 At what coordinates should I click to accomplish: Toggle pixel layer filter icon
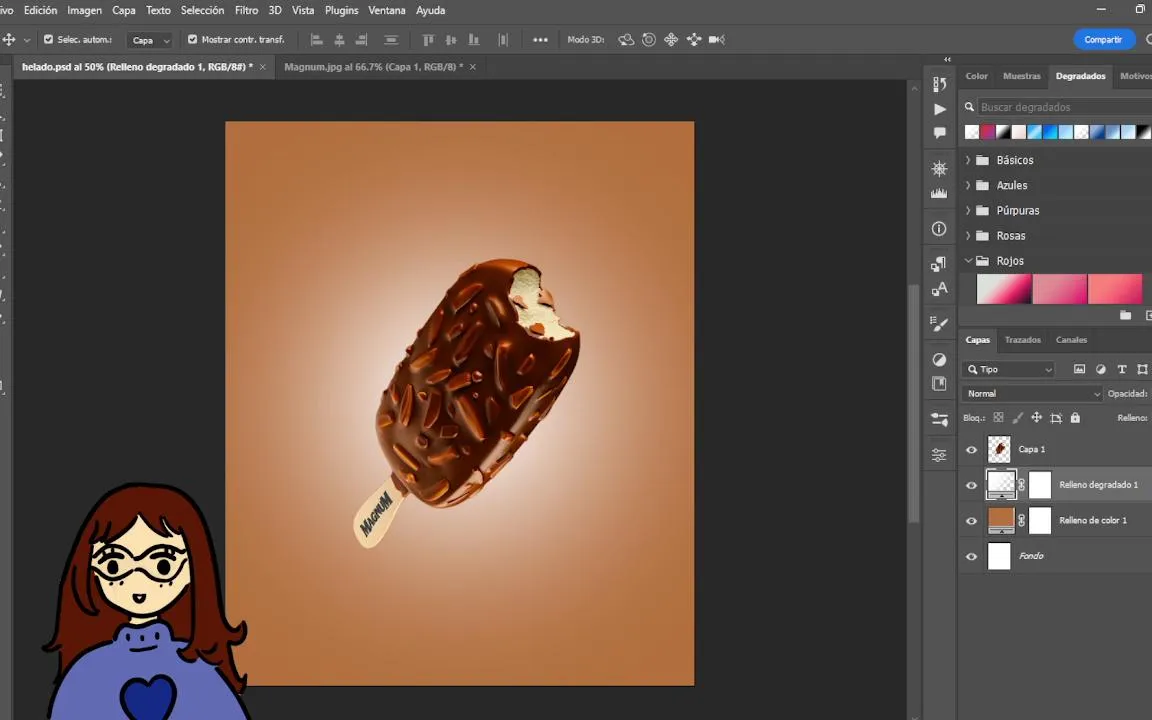point(1079,369)
